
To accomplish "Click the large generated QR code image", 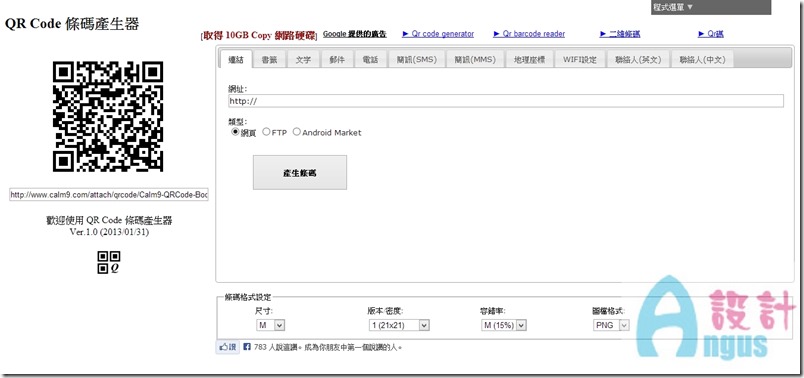I will [108, 116].
